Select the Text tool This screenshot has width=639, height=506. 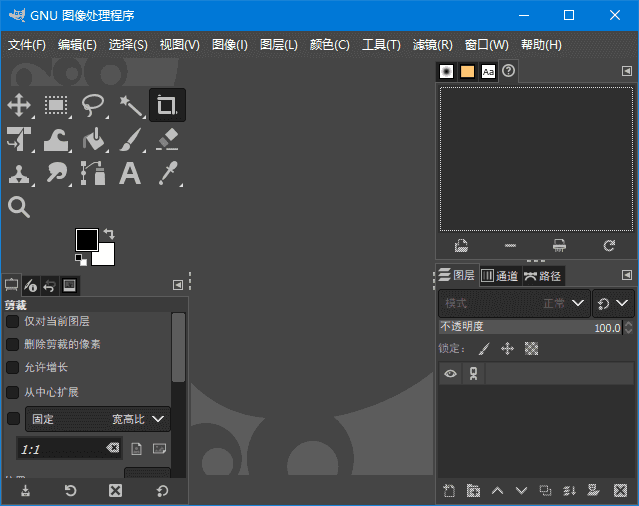(x=130, y=173)
